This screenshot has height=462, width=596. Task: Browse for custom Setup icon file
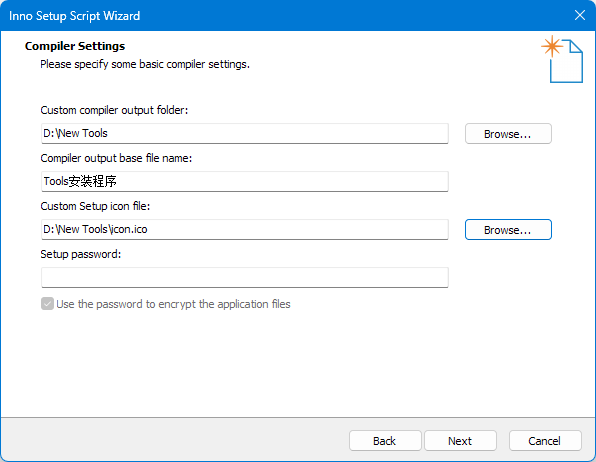pyautogui.click(x=508, y=230)
